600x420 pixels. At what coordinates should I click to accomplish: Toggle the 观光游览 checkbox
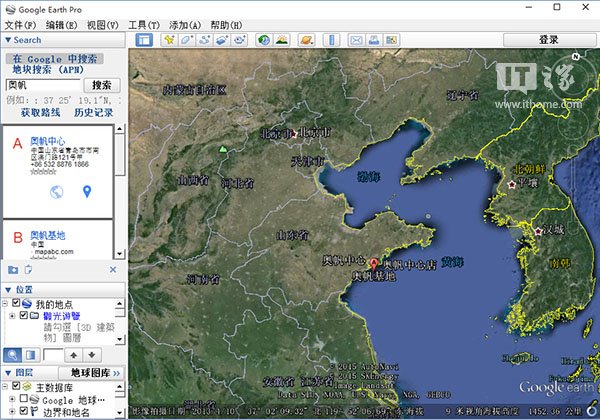pyautogui.click(x=24, y=315)
